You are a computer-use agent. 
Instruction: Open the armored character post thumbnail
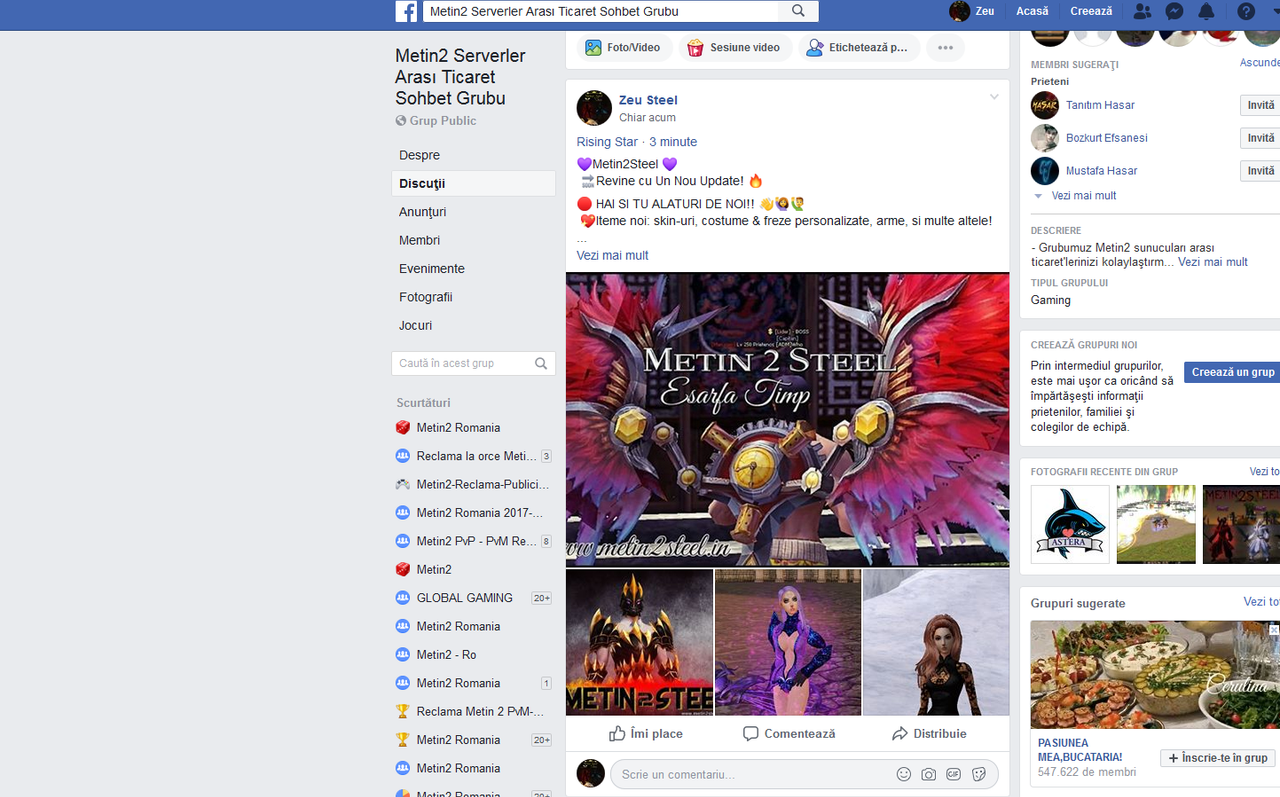click(639, 642)
